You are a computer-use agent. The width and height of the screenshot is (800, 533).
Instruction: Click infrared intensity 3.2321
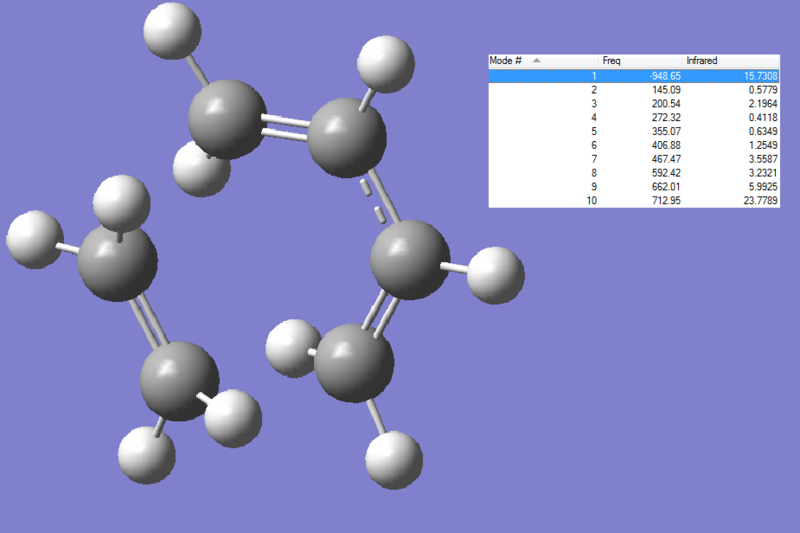[x=763, y=173]
